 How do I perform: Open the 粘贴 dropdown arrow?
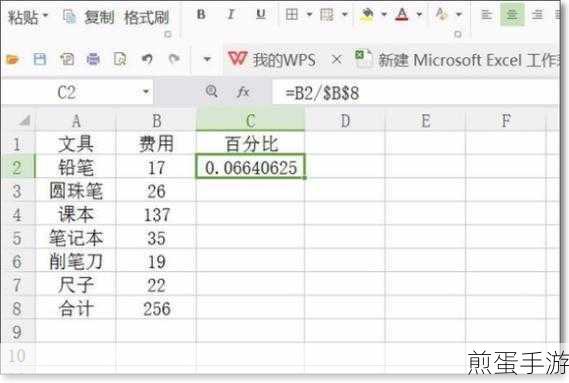click(x=45, y=16)
